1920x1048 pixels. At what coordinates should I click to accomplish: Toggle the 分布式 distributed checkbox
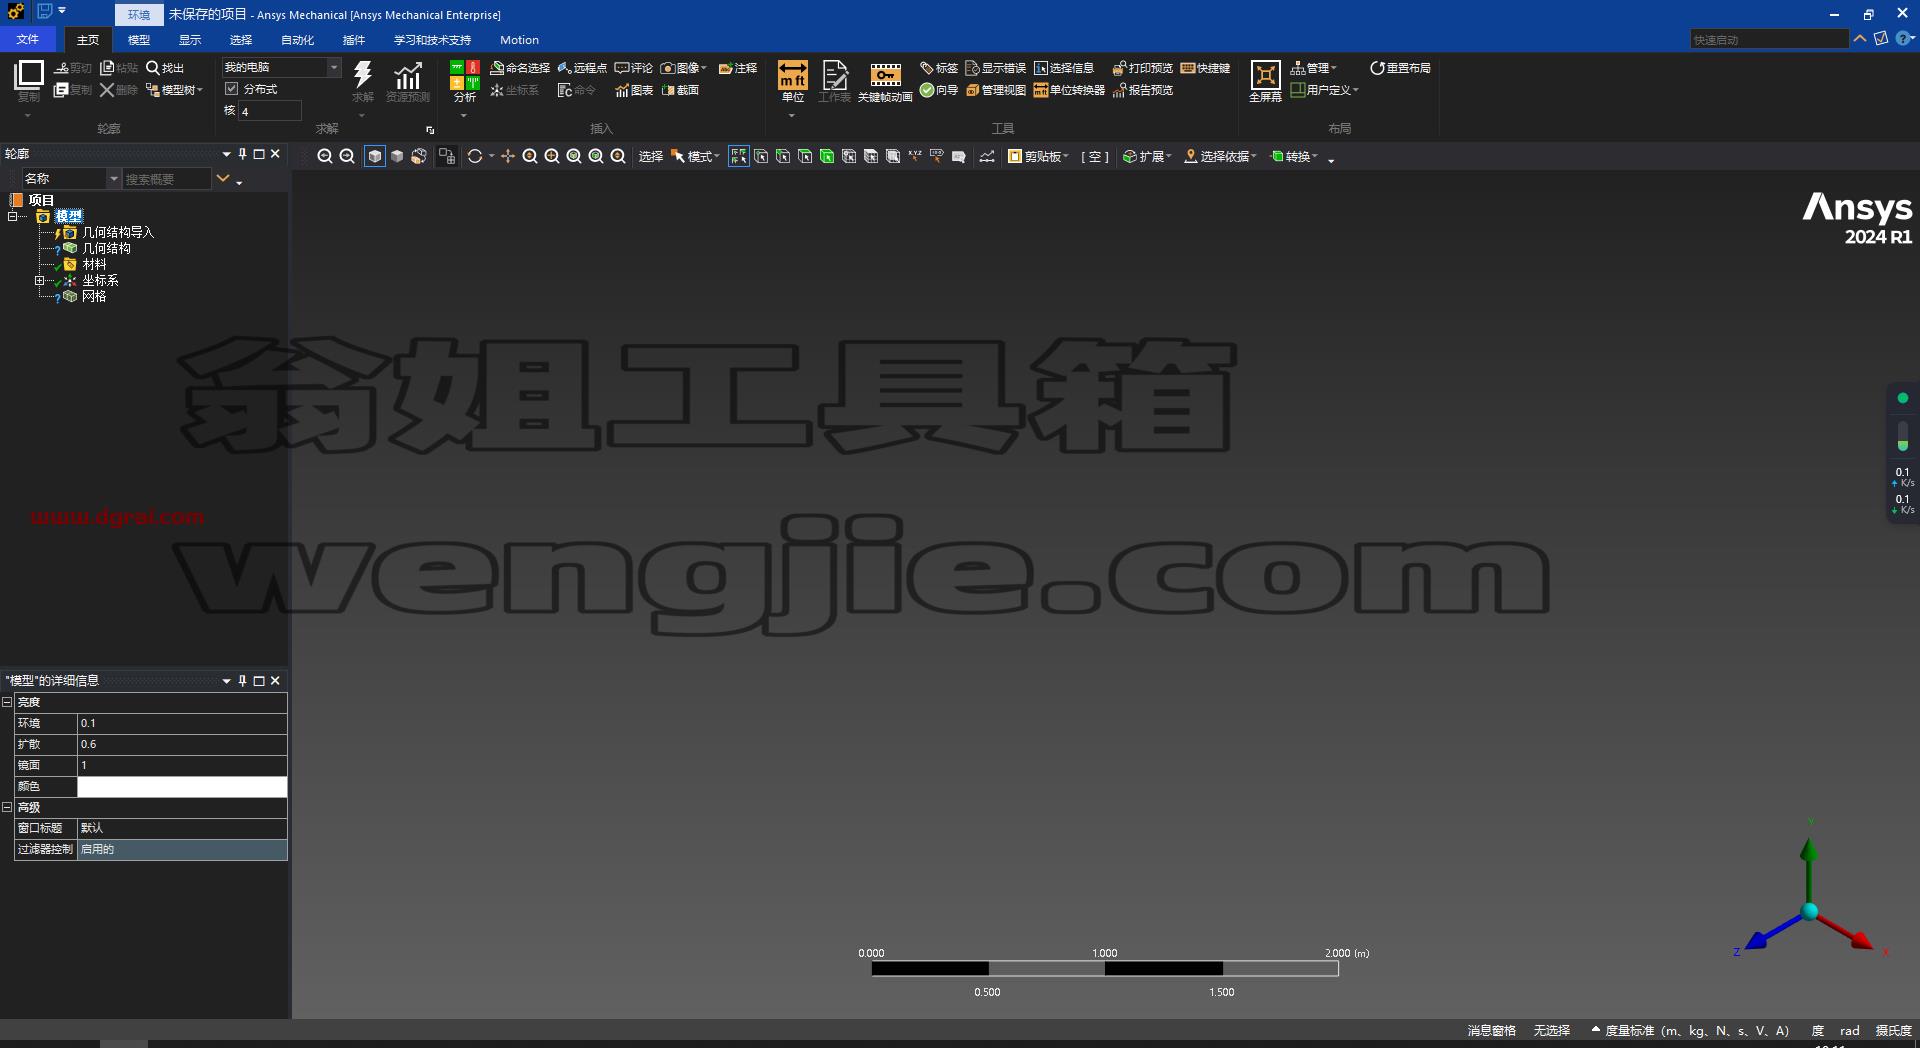tap(232, 89)
